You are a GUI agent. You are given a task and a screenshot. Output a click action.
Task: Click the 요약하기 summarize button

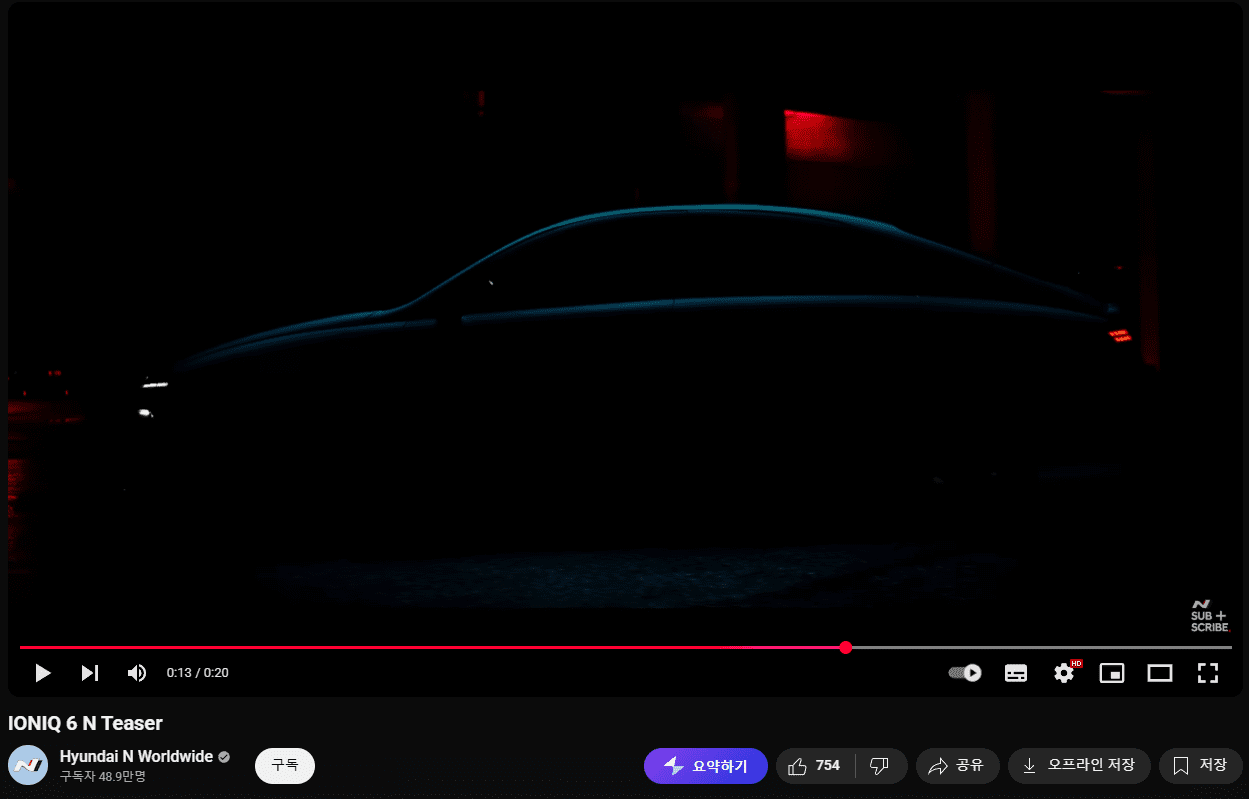(x=706, y=766)
